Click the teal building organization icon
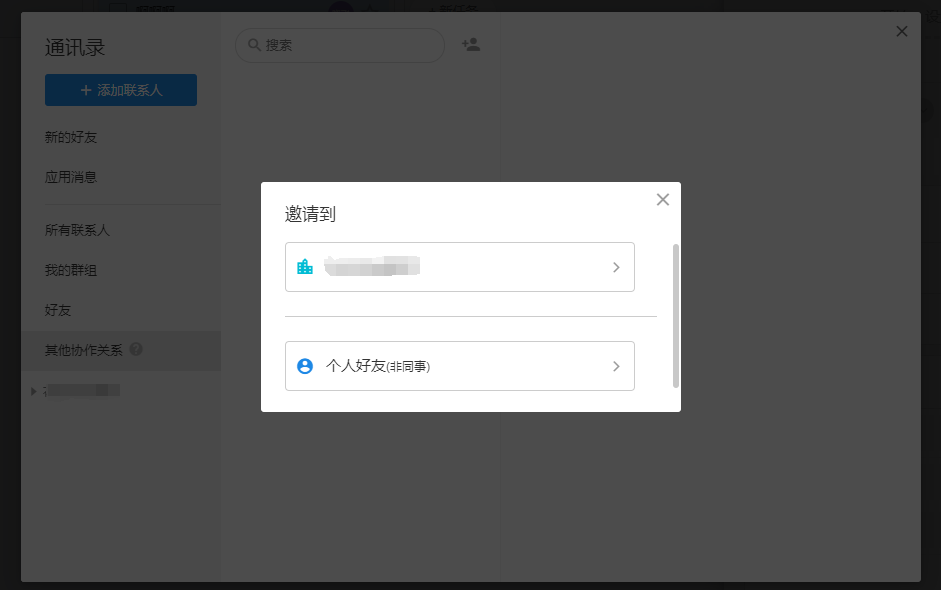The height and width of the screenshot is (590, 941). [305, 266]
